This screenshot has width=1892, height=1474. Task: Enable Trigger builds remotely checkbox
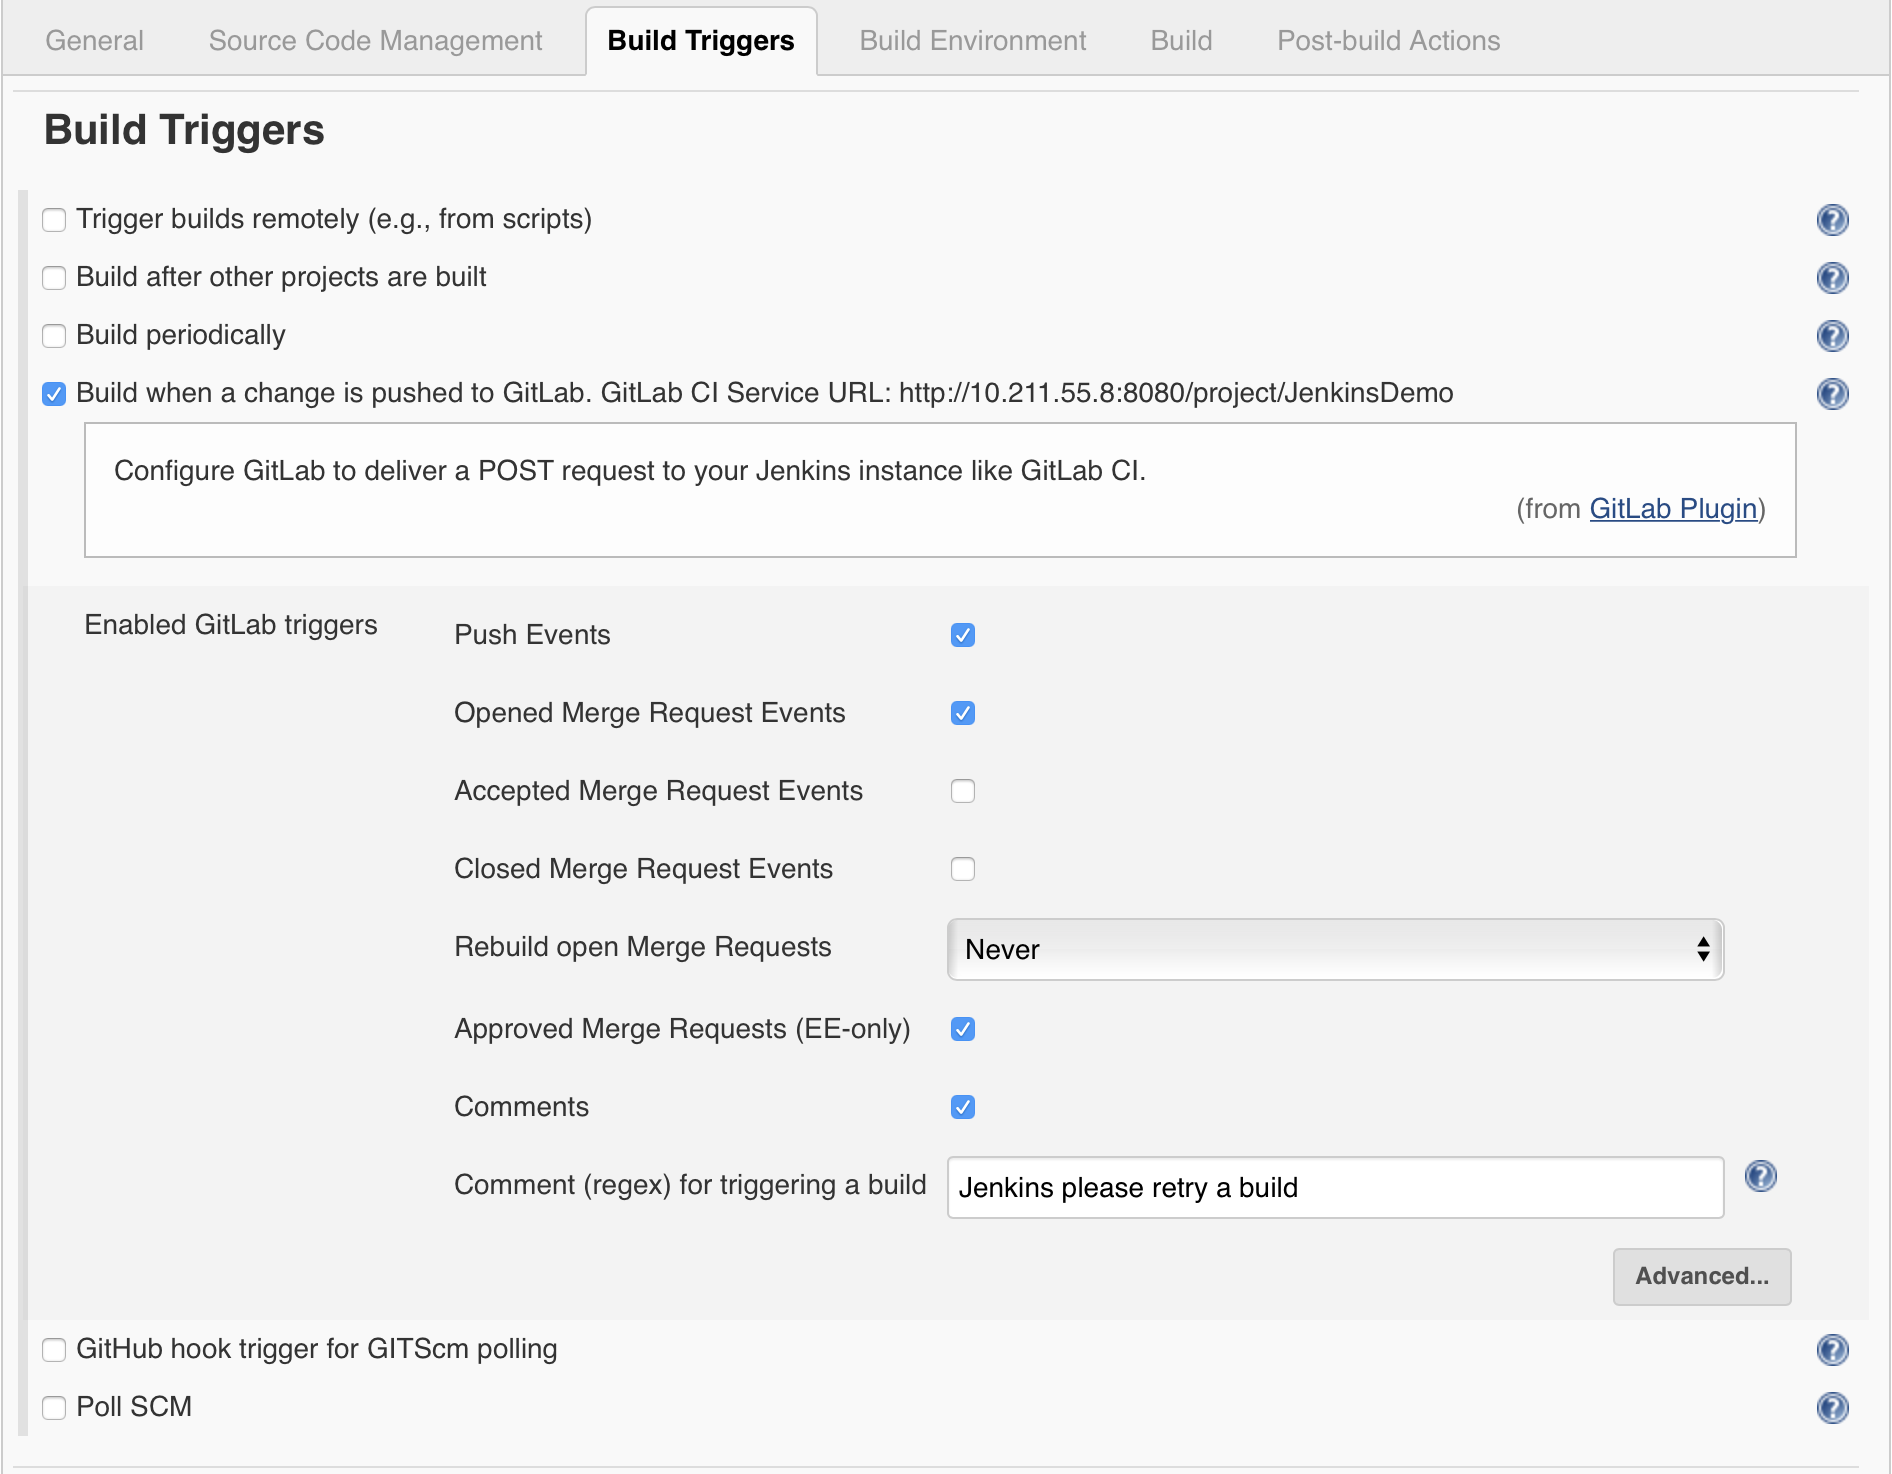coord(54,220)
